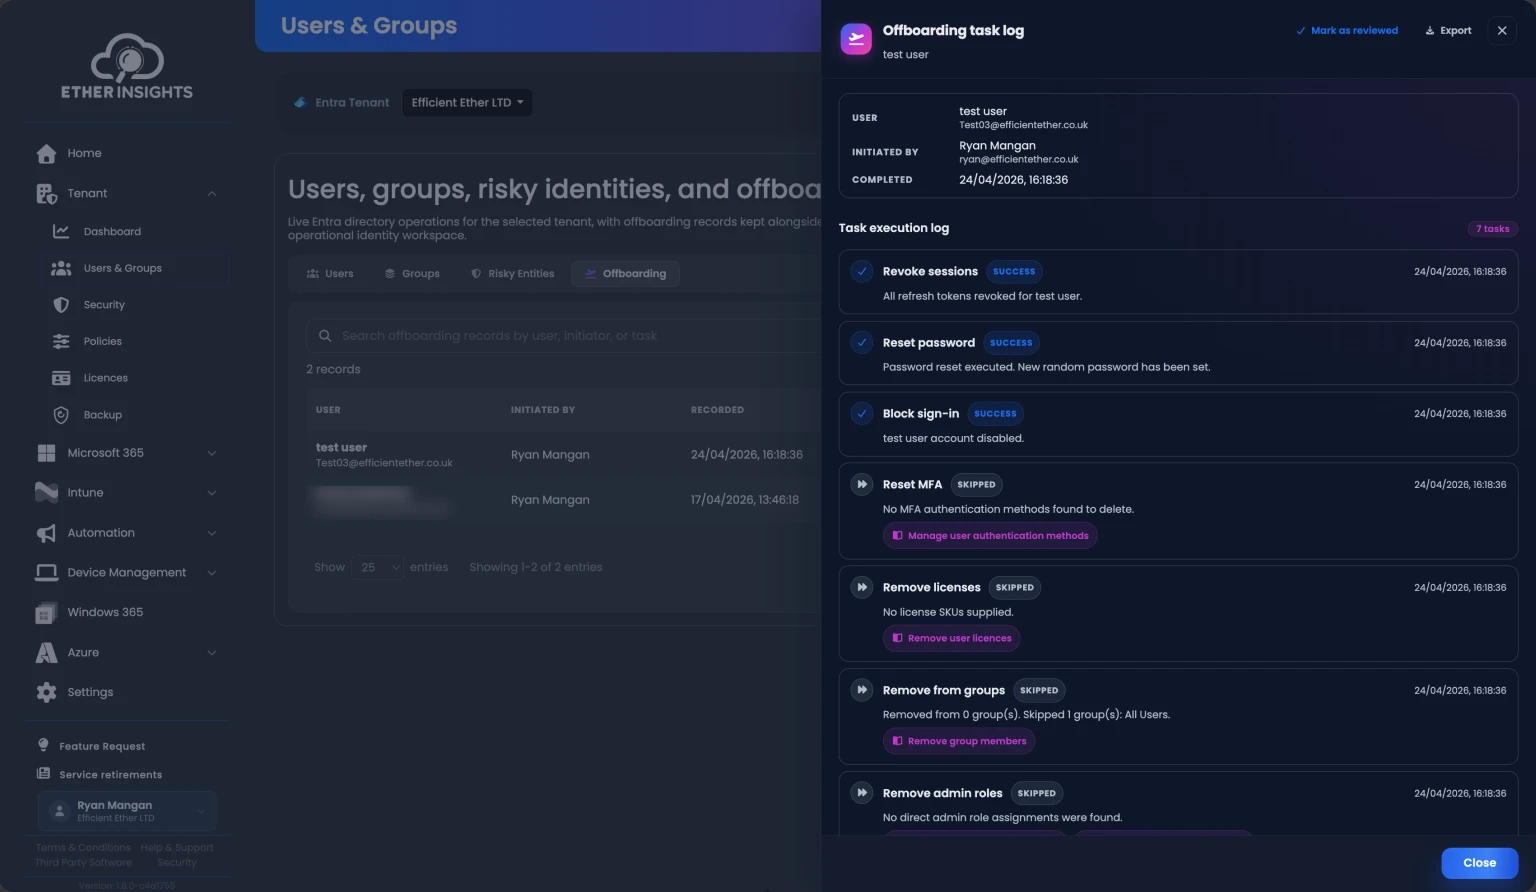Click the Reset MFA skipped fast-forward icon
Viewport: 1536px width, 892px height.
click(861, 484)
